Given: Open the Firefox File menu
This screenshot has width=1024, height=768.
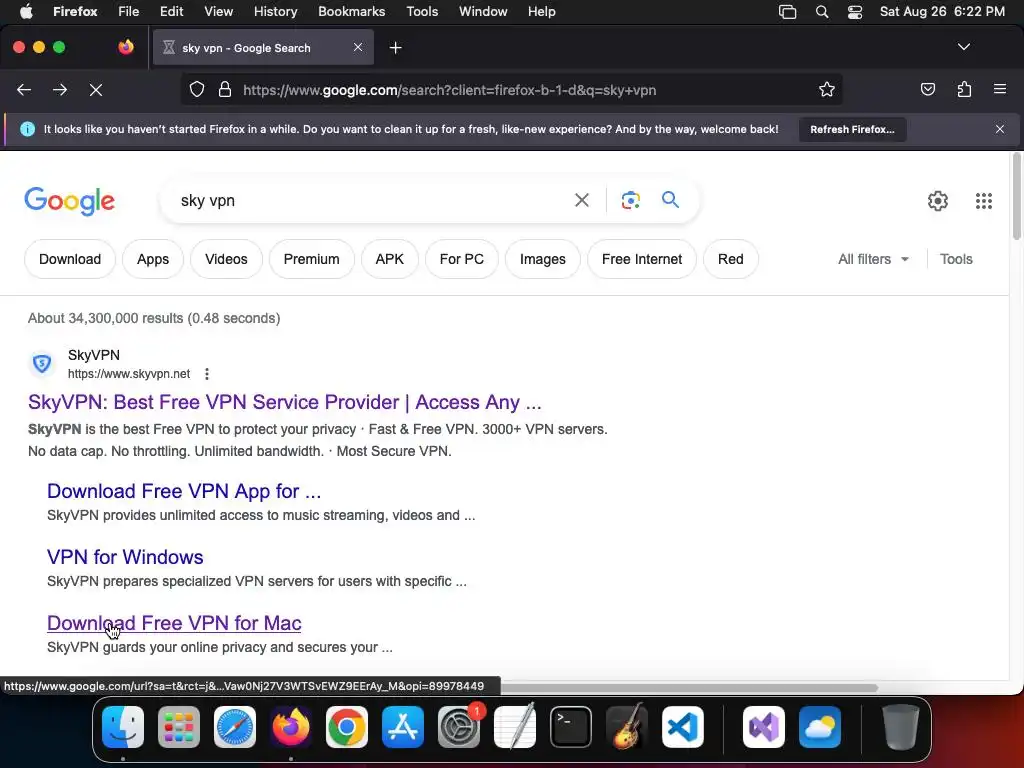Looking at the screenshot, I should (129, 11).
